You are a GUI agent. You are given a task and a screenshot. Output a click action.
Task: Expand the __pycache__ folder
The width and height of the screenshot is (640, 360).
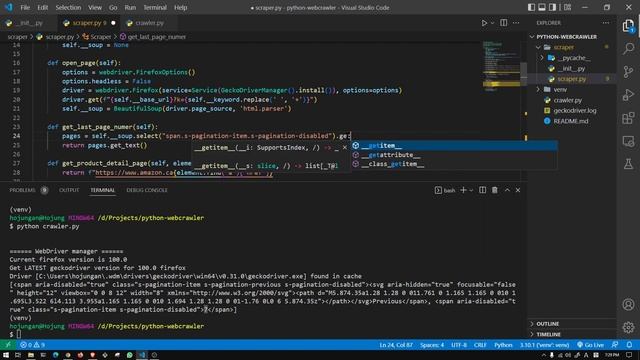542,58
